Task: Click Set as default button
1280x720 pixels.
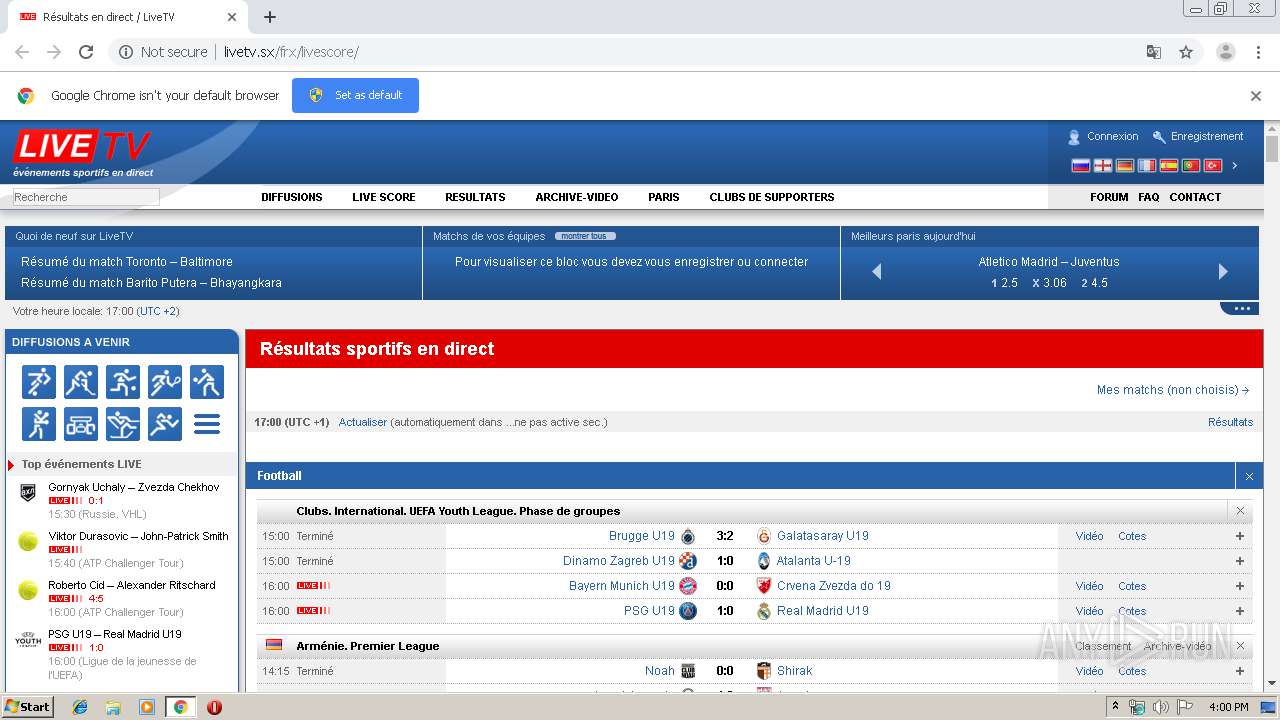Action: [x=355, y=95]
